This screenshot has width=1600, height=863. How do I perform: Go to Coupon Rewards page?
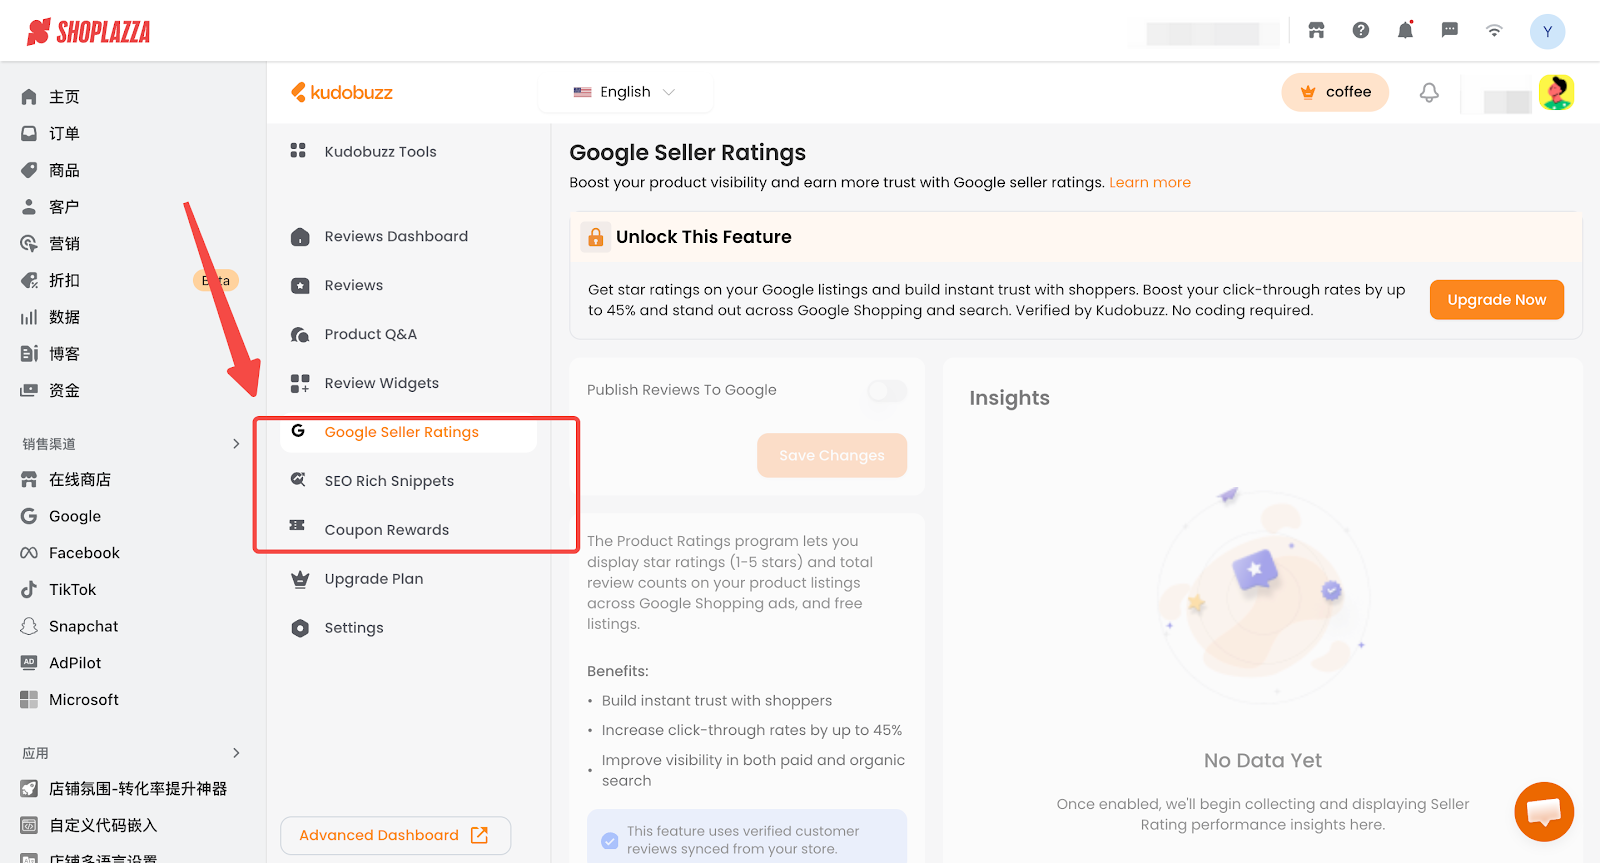(x=386, y=530)
